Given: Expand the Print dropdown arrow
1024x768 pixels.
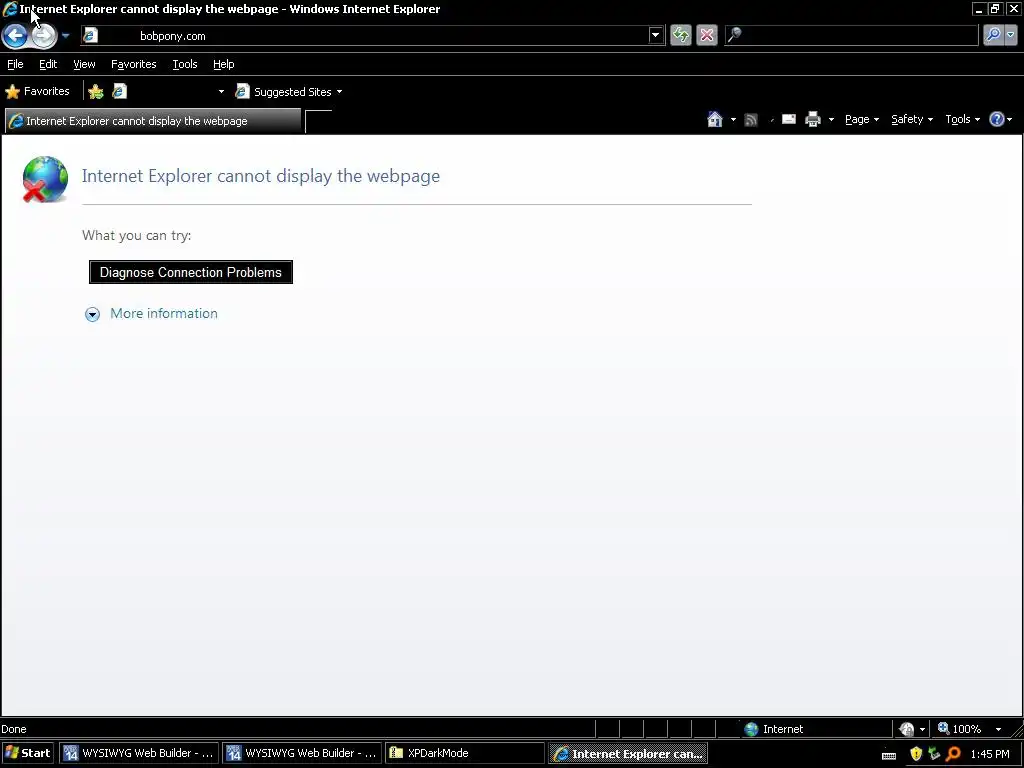Looking at the screenshot, I should point(831,120).
